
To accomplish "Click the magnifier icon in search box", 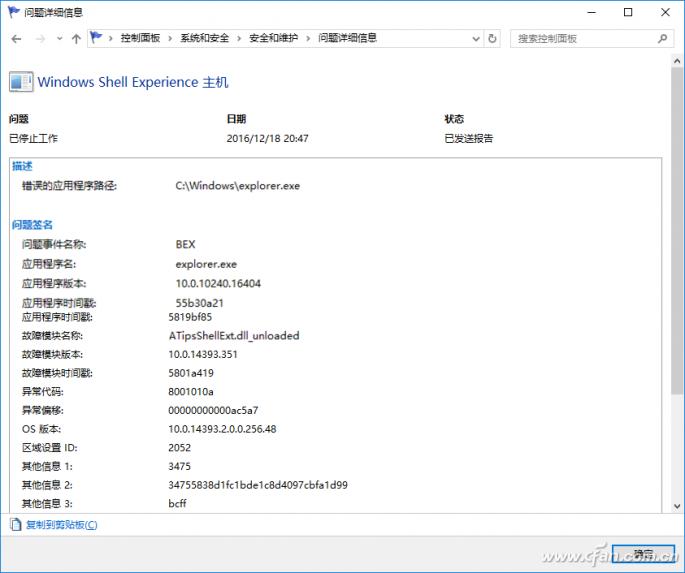I will click(662, 39).
